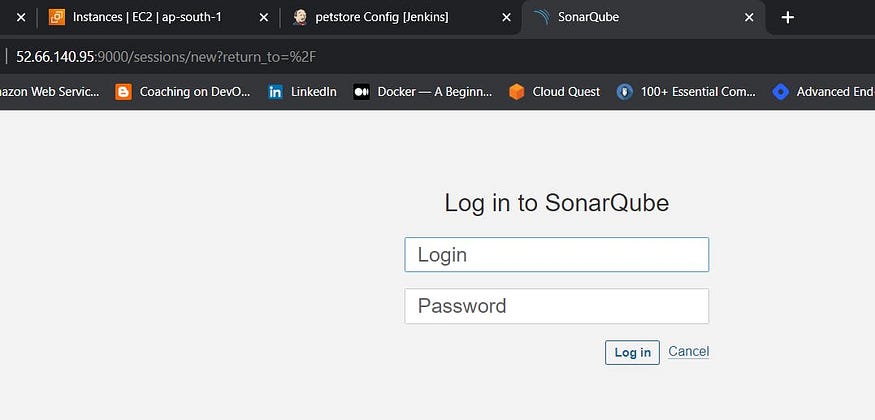Click the SonarQube favicon on active tab
Screen dimensions: 875x420
(541, 17)
